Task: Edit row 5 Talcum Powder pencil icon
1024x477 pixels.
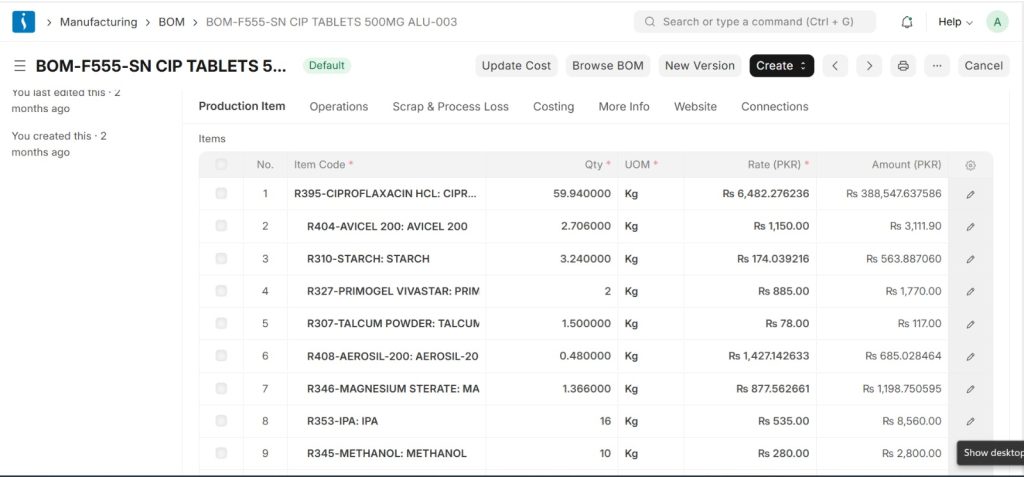Action: 970,324
